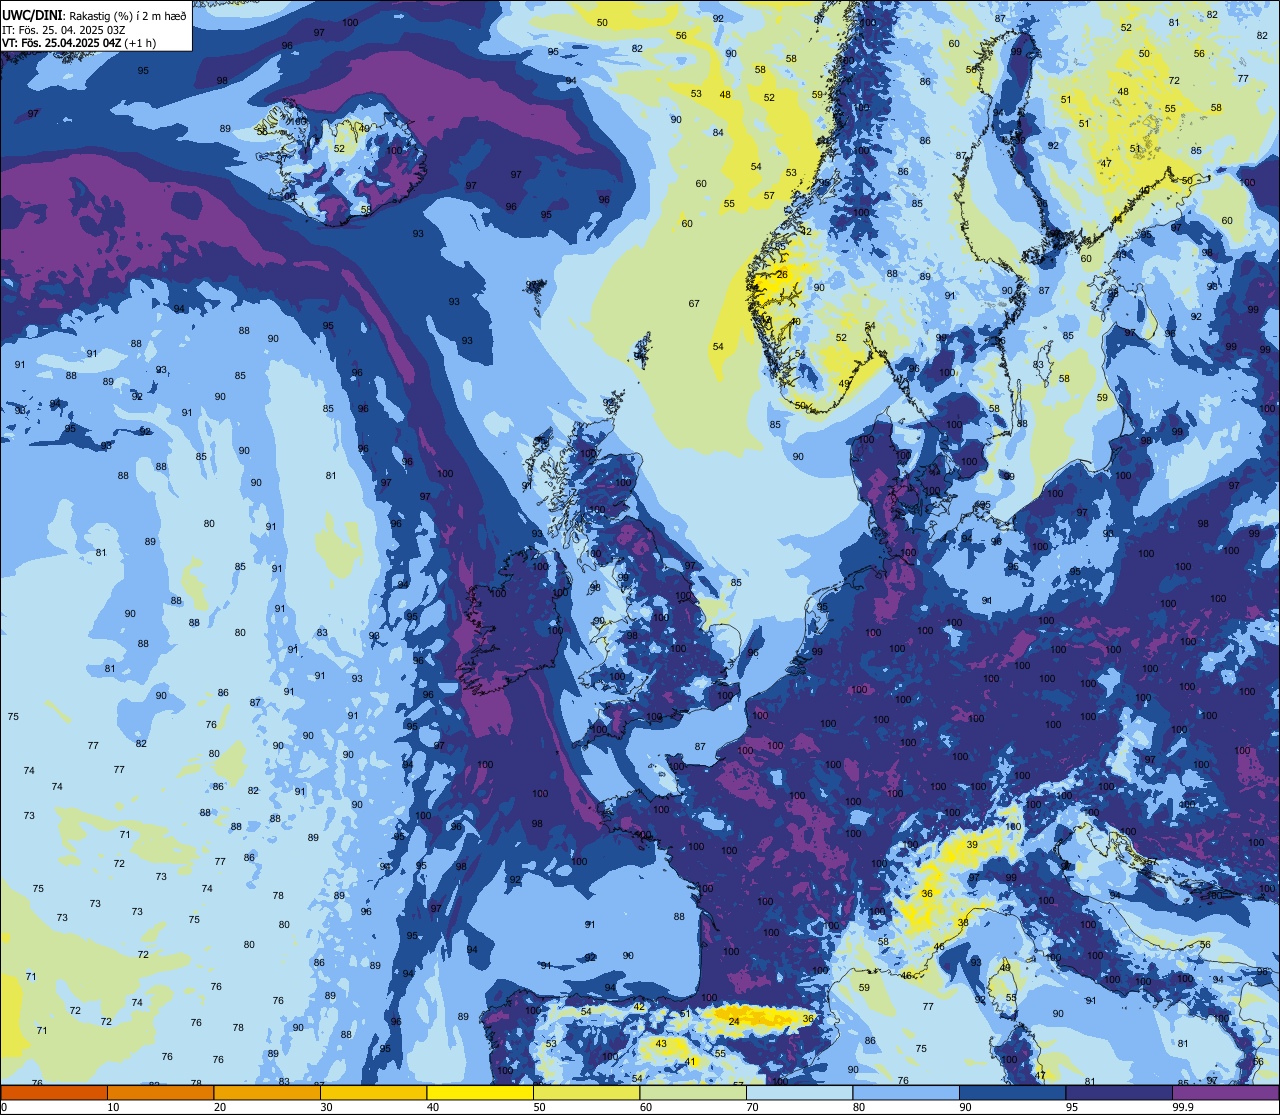Click the humidity value '67' in the Norwegian Sea

coord(694,303)
